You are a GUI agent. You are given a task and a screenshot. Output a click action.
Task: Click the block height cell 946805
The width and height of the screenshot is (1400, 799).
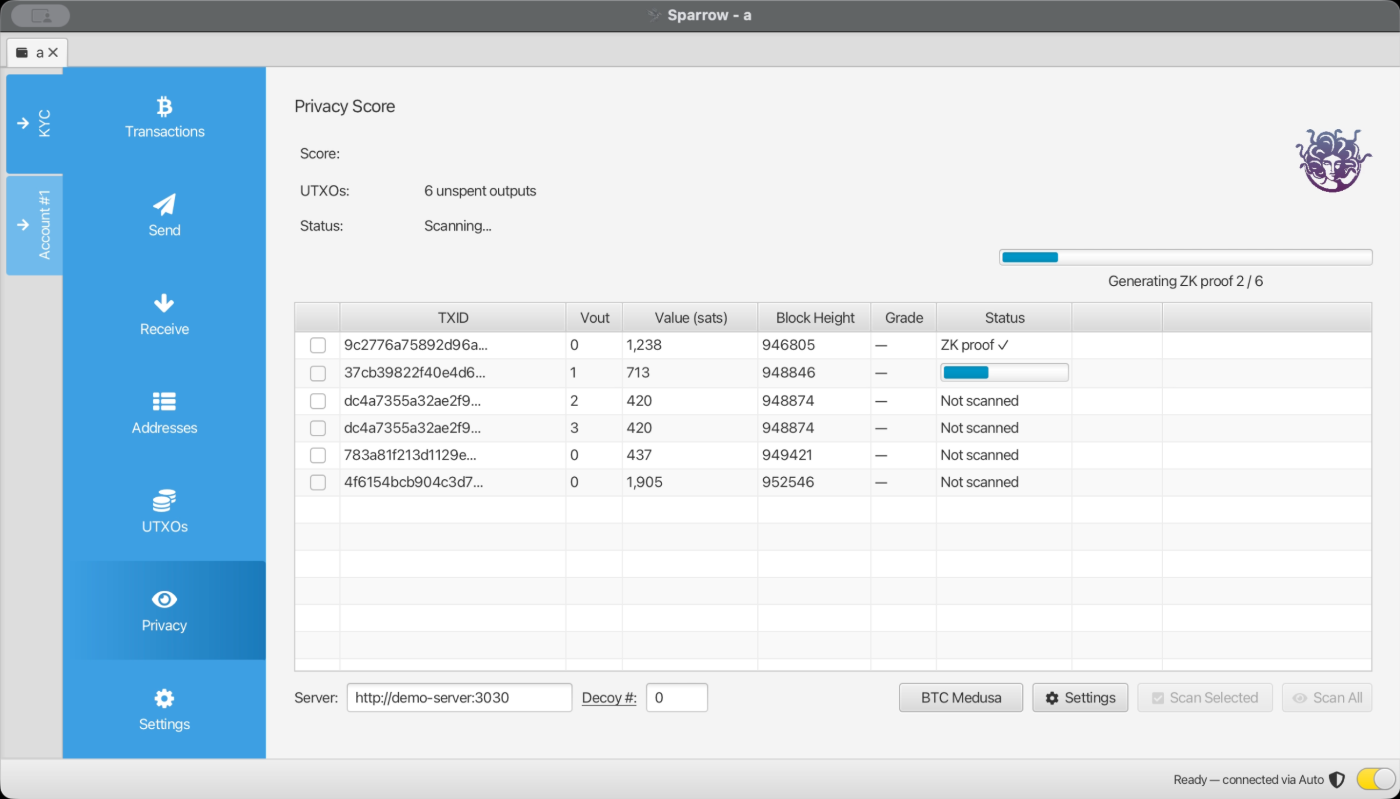[814, 345]
